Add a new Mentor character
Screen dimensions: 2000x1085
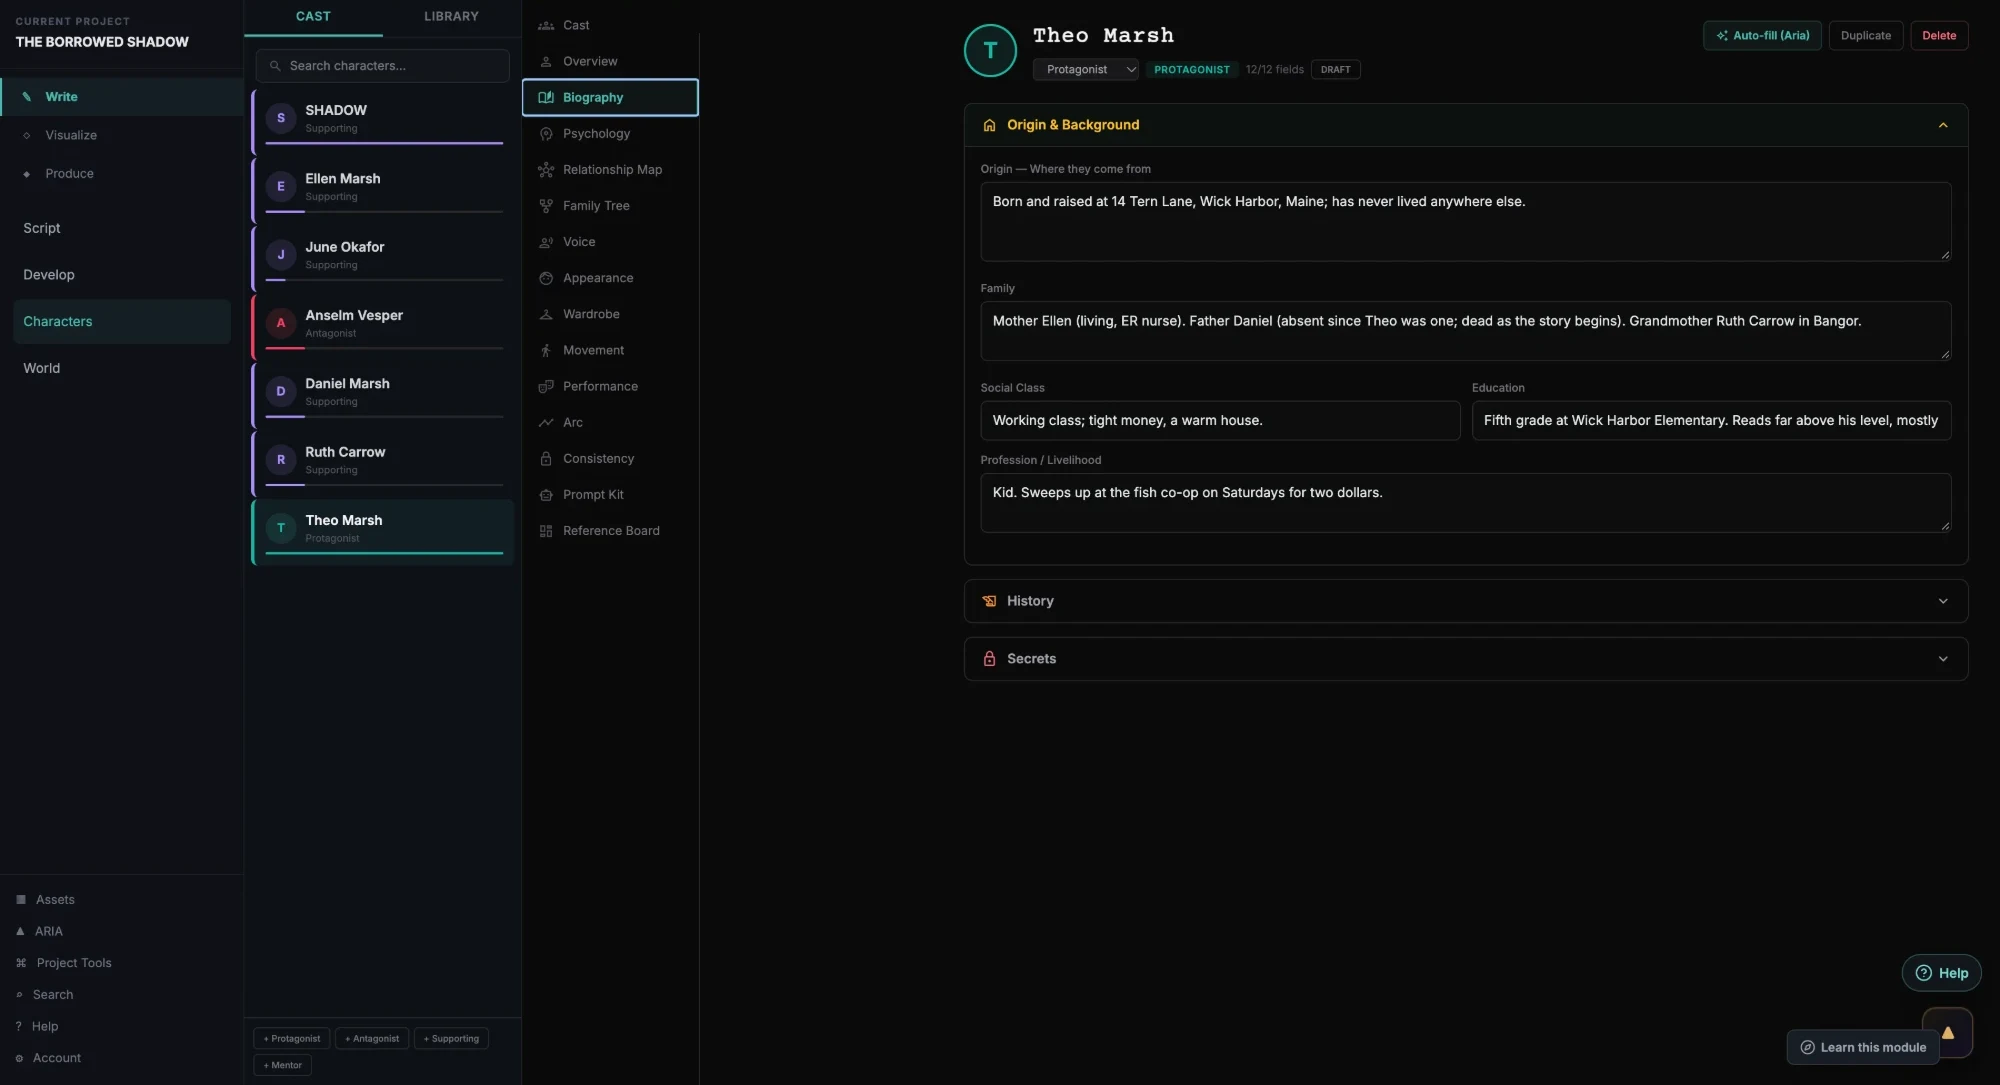click(283, 1065)
